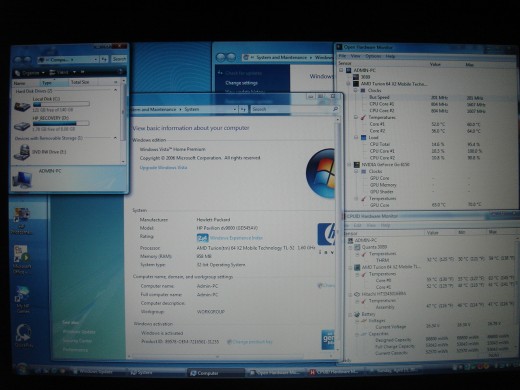Click the Search field in the System window
Image resolution: width=520 pixels, height=390 pixels.
[x=292, y=109]
